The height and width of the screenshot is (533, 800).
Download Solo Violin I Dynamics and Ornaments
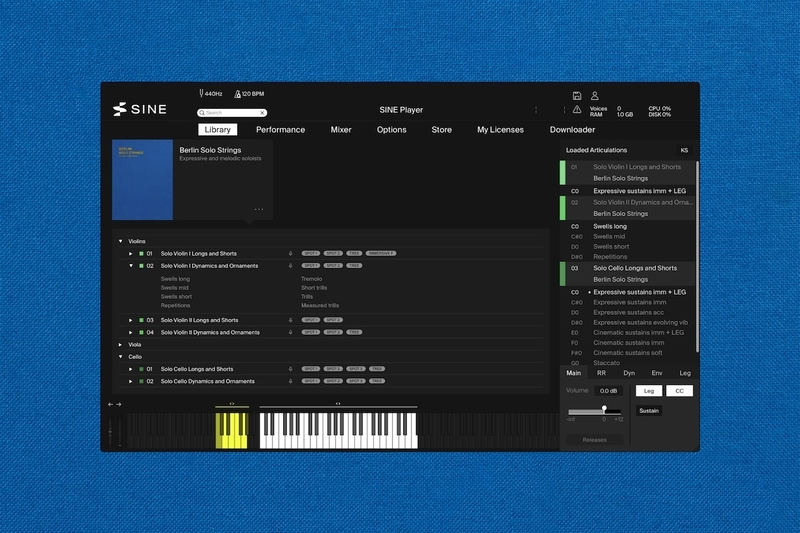(290, 266)
